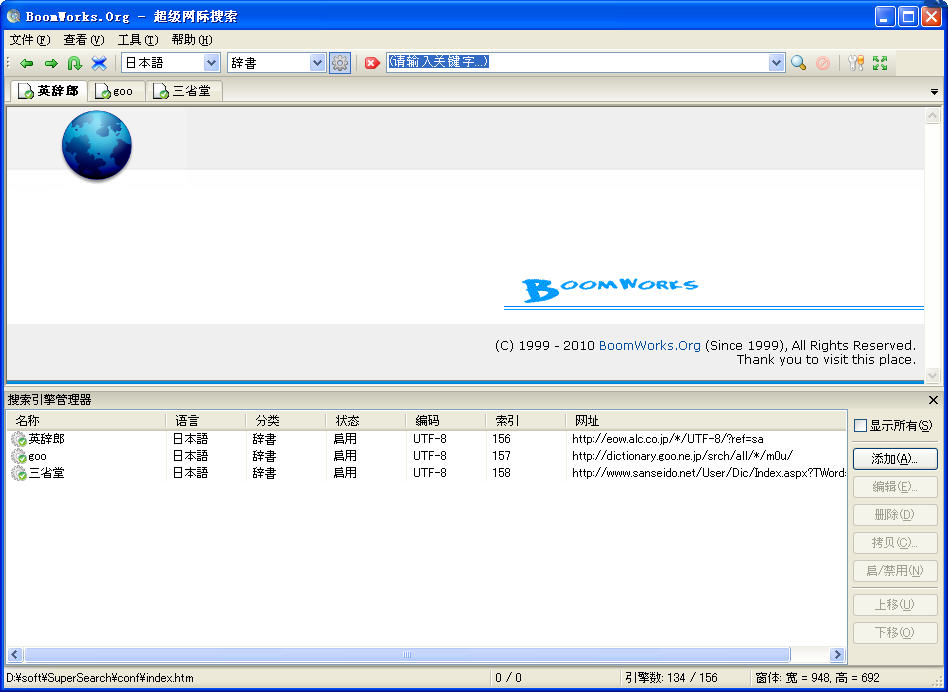Click the green forward arrow icon

51,63
